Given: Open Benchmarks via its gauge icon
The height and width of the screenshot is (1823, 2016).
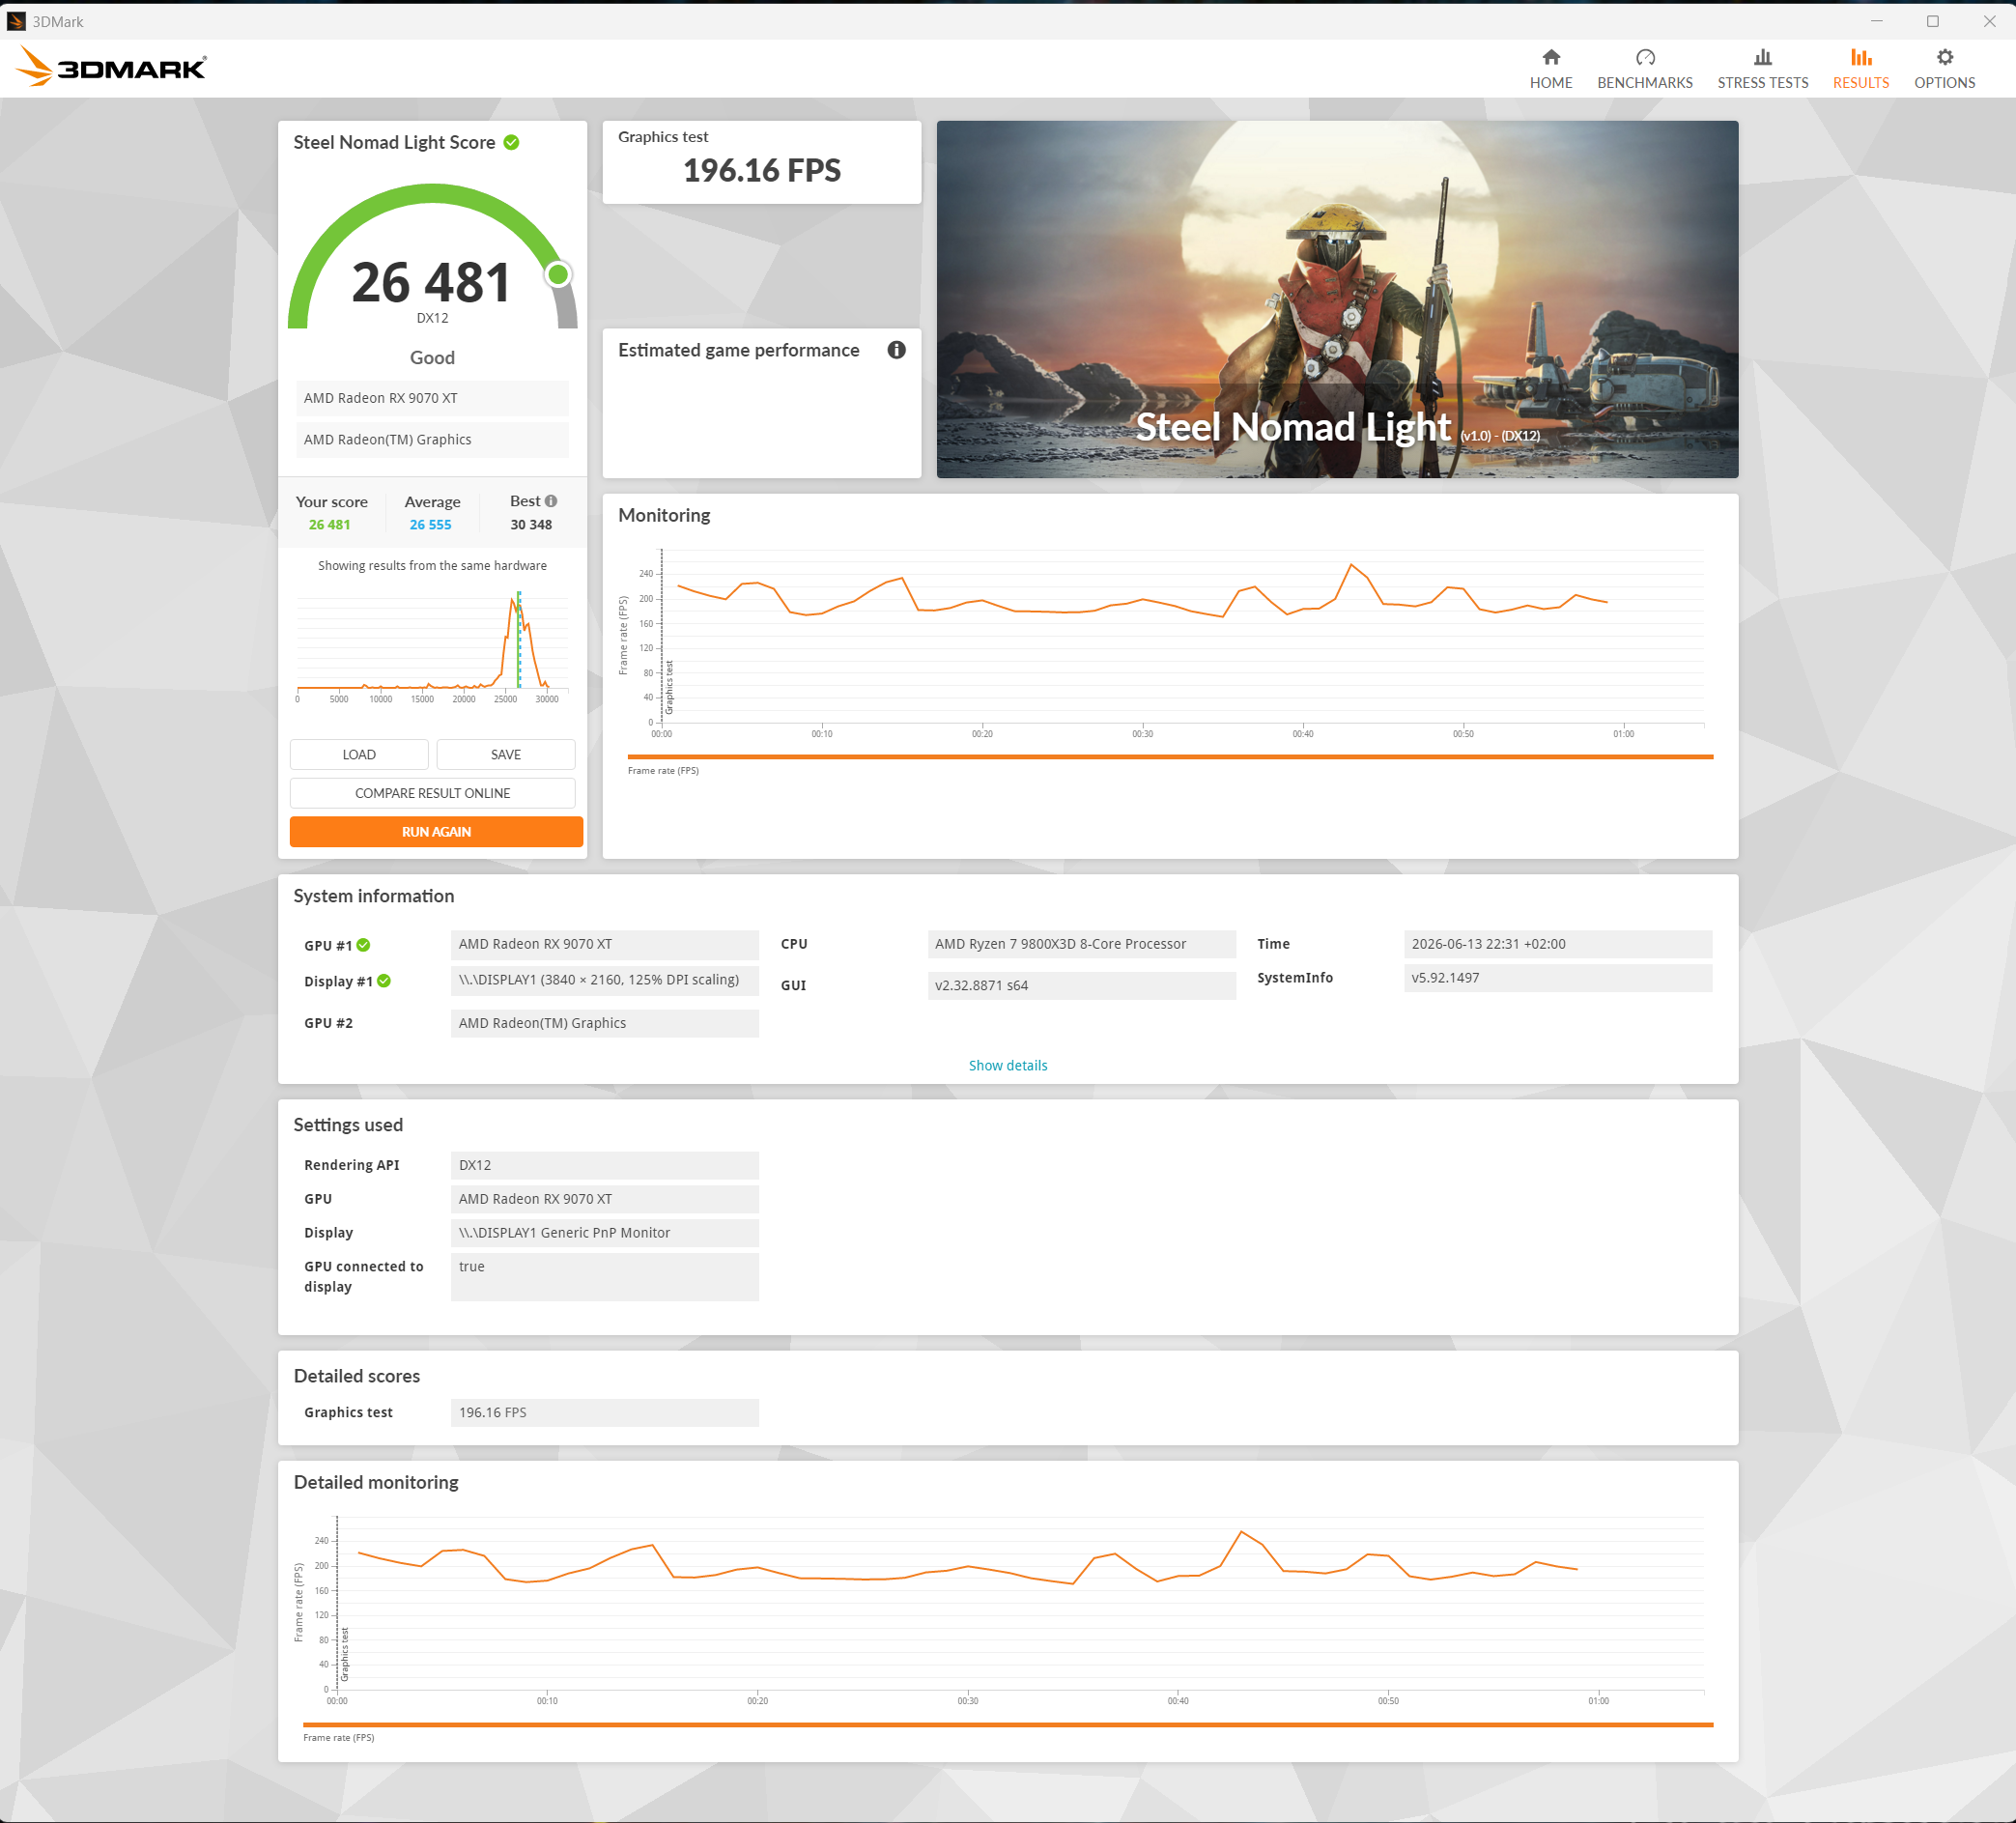Looking at the screenshot, I should pos(1644,57).
